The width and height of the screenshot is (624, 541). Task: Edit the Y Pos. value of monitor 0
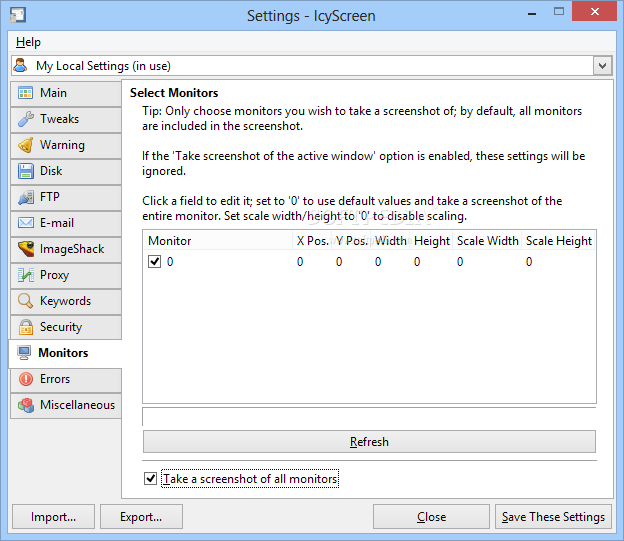click(339, 262)
